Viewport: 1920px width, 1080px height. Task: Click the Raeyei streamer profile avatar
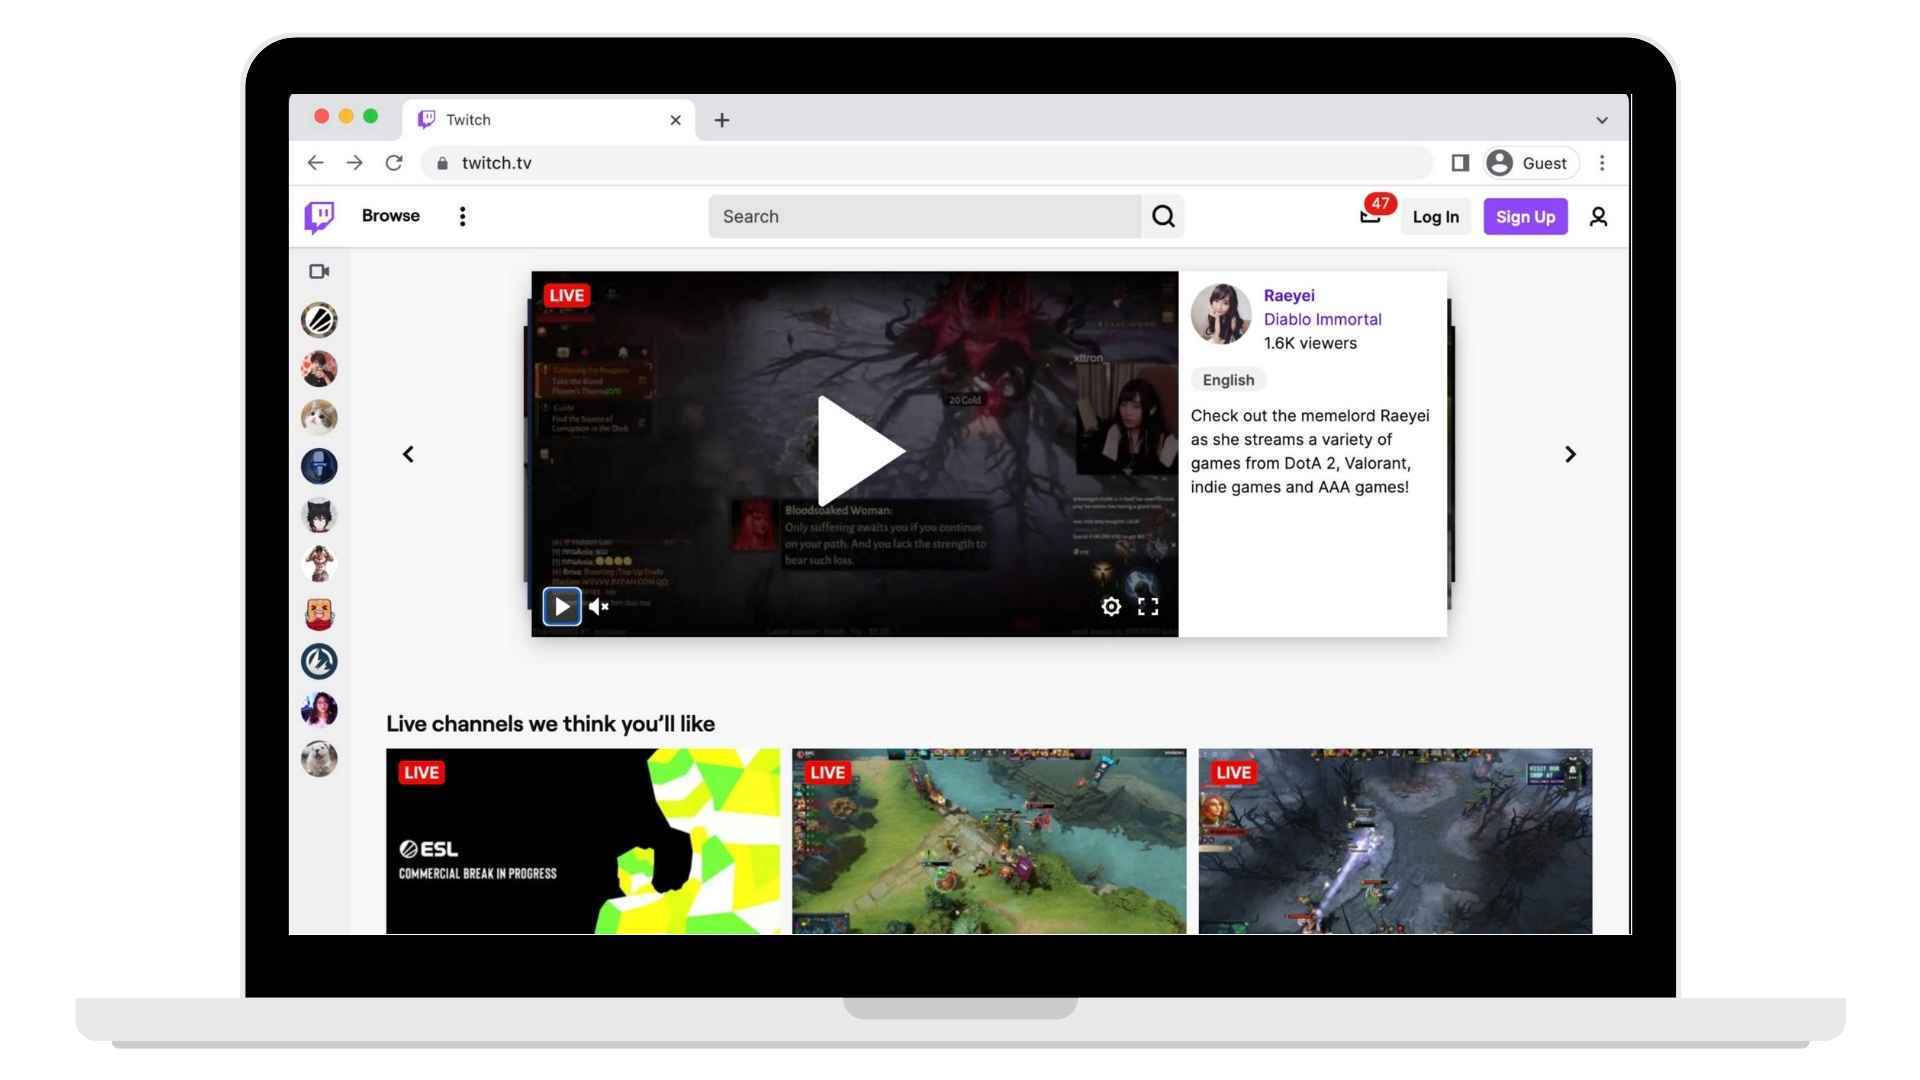click(1220, 313)
